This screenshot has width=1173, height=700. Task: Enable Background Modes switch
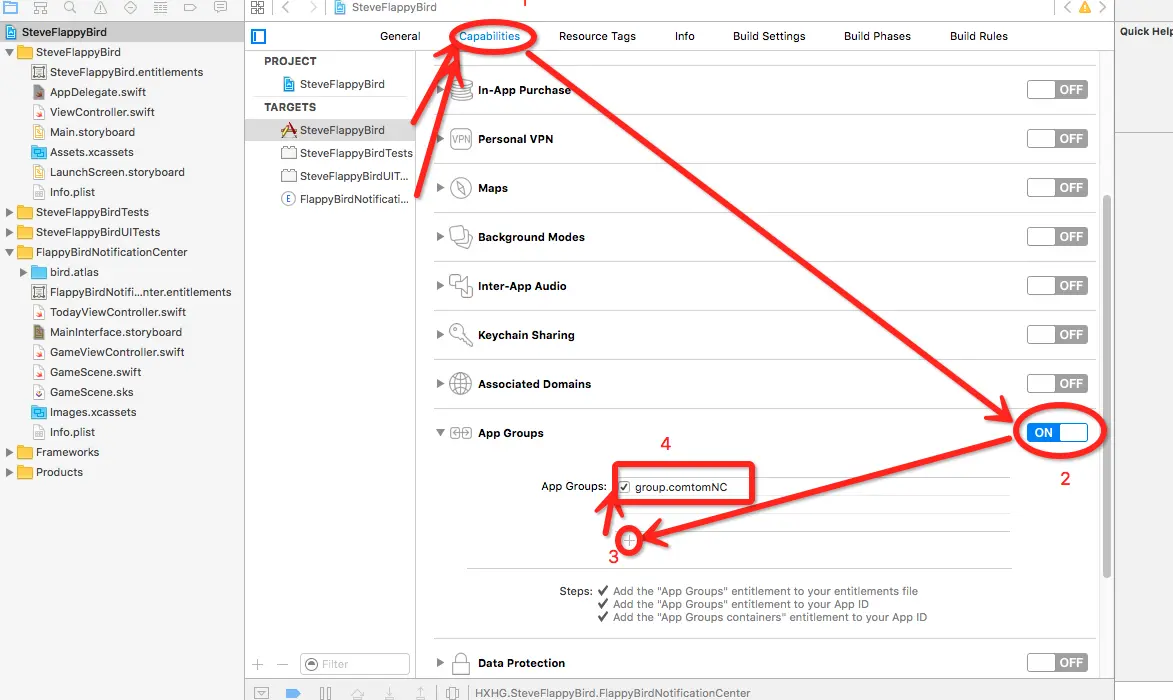(1057, 236)
